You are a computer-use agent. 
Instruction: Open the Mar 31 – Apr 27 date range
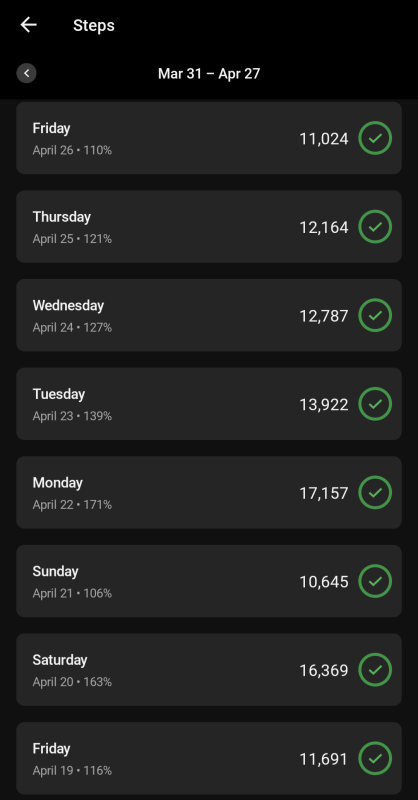209,73
